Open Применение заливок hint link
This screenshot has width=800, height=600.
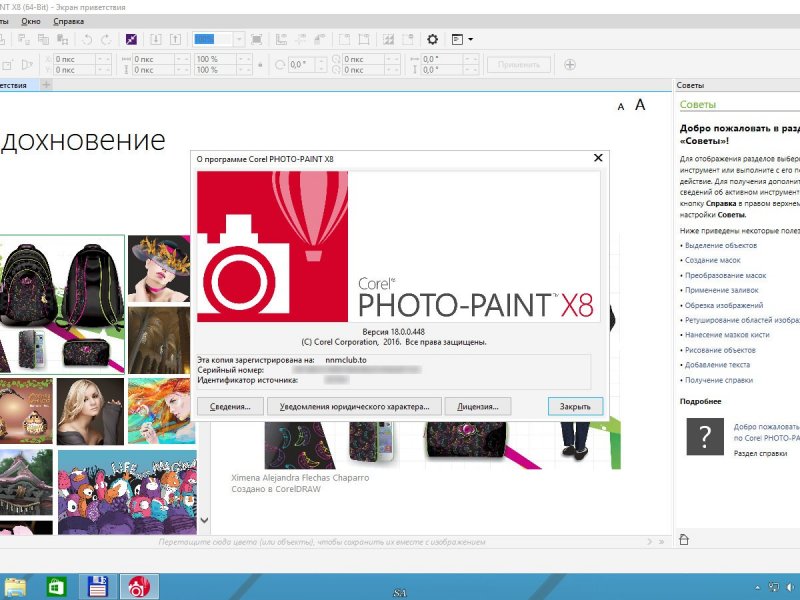(x=721, y=290)
